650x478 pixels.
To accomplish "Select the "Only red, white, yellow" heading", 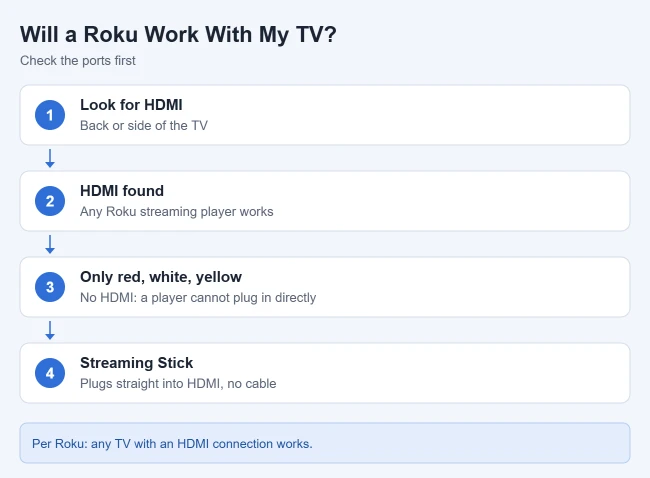I will (161, 277).
